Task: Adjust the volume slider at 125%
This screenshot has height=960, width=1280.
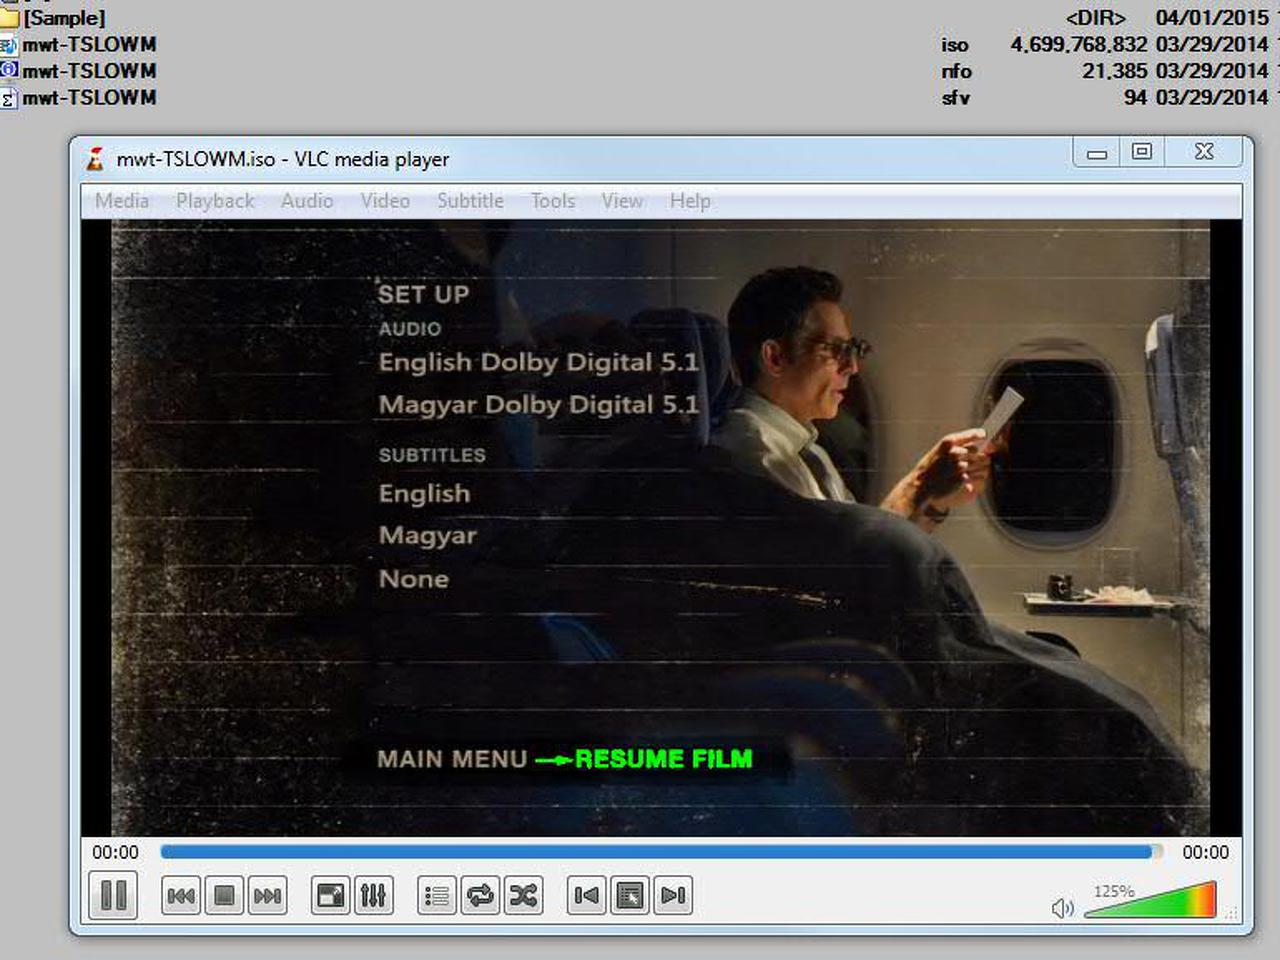Action: 1150,900
